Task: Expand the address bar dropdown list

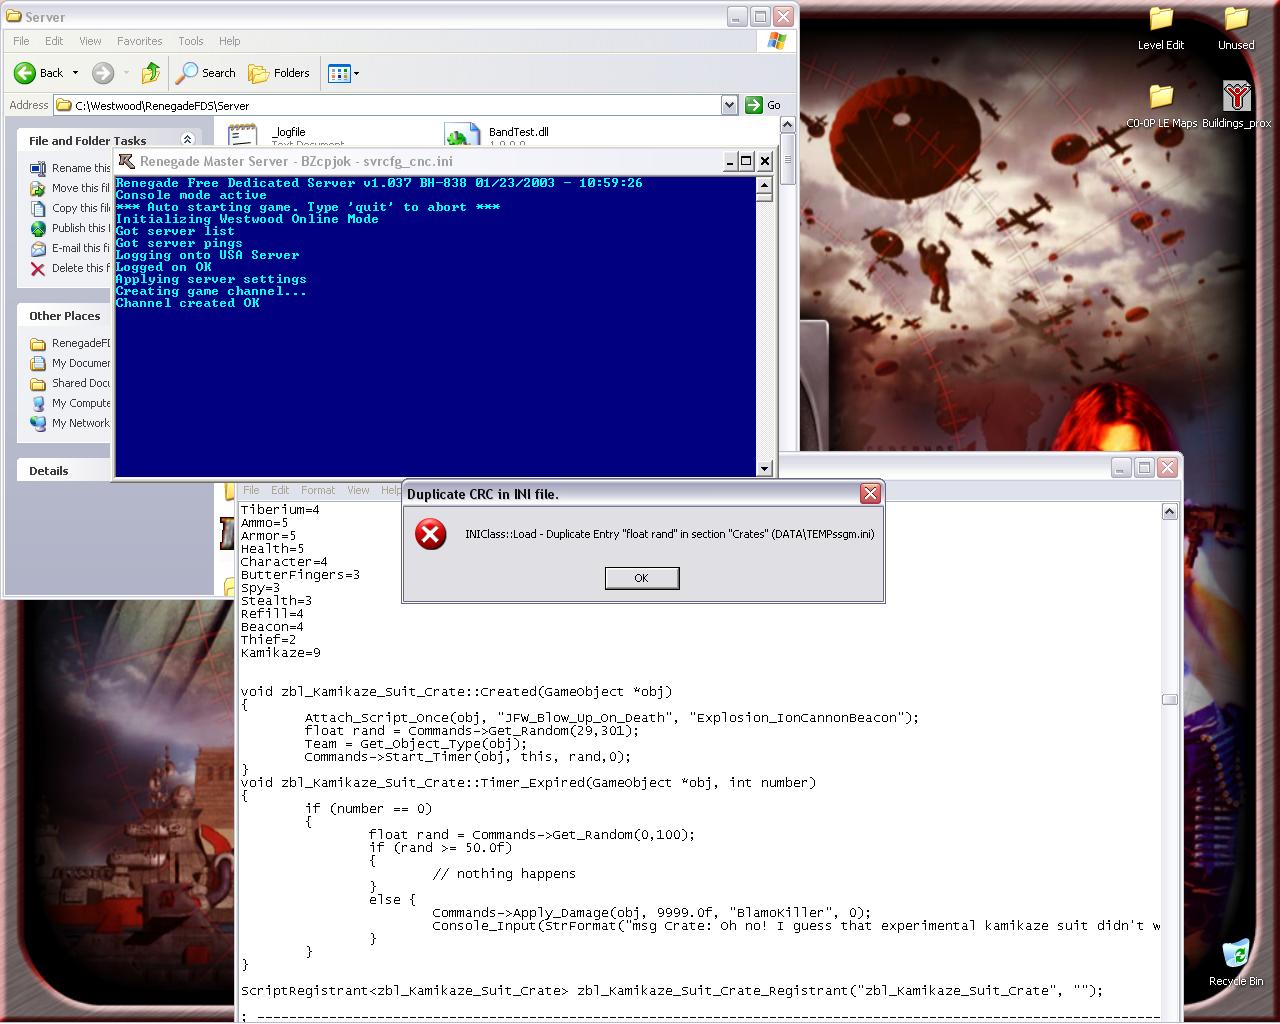Action: [729, 105]
